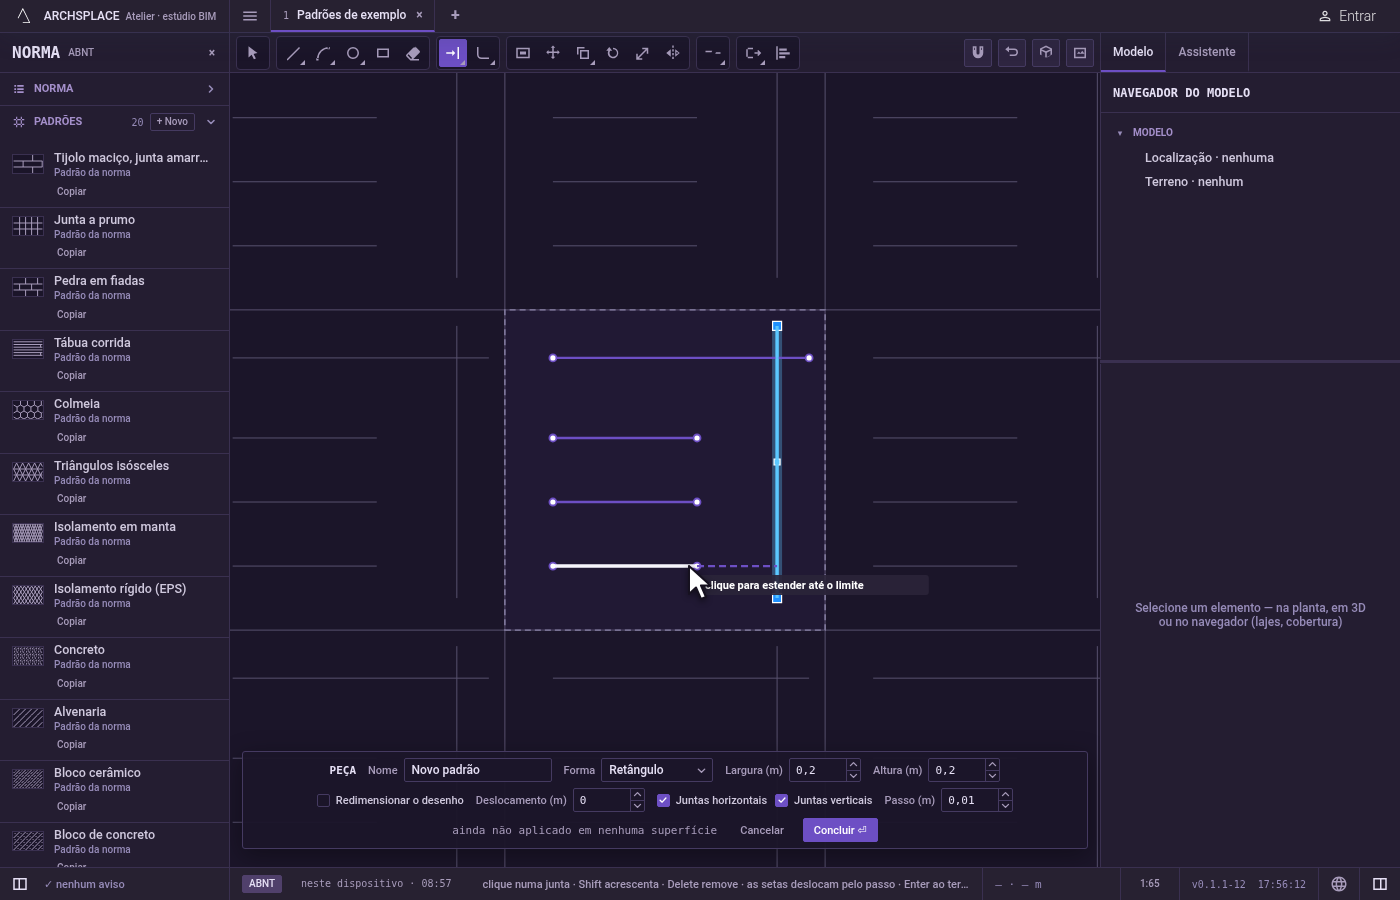Click the globe language icon

[1339, 884]
